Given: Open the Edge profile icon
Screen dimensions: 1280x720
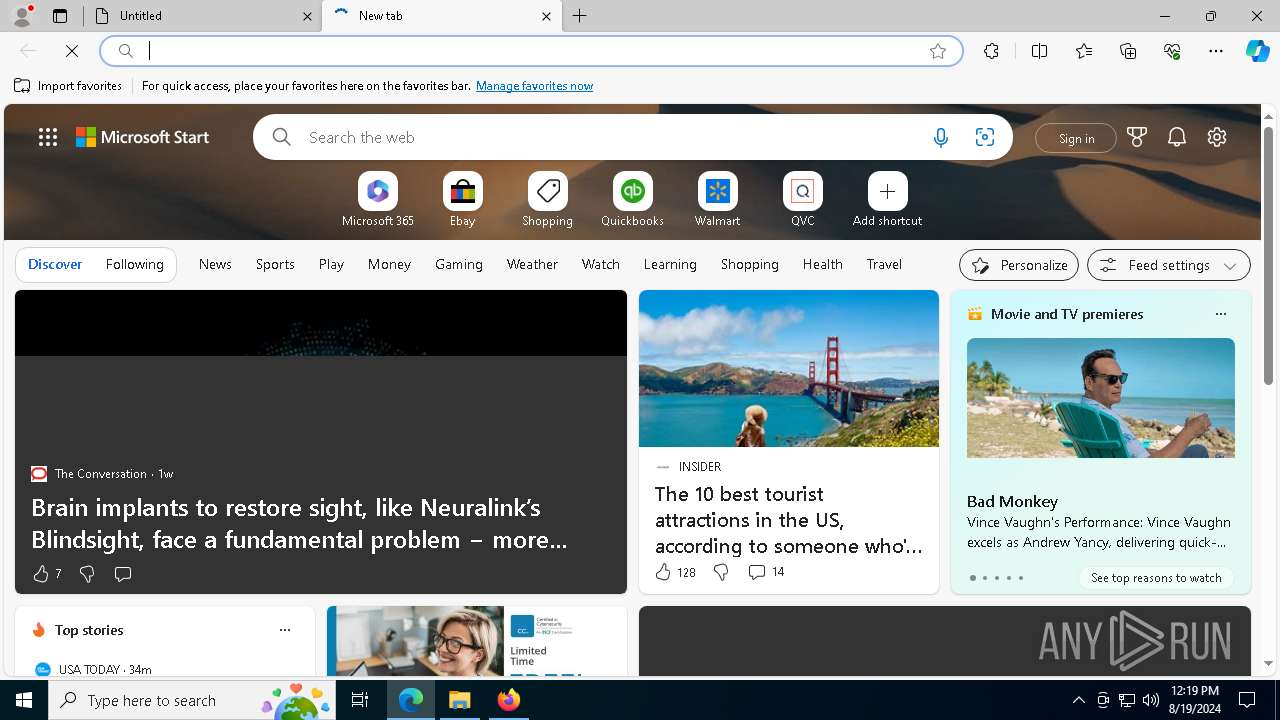Looking at the screenshot, I should click(x=22, y=16).
